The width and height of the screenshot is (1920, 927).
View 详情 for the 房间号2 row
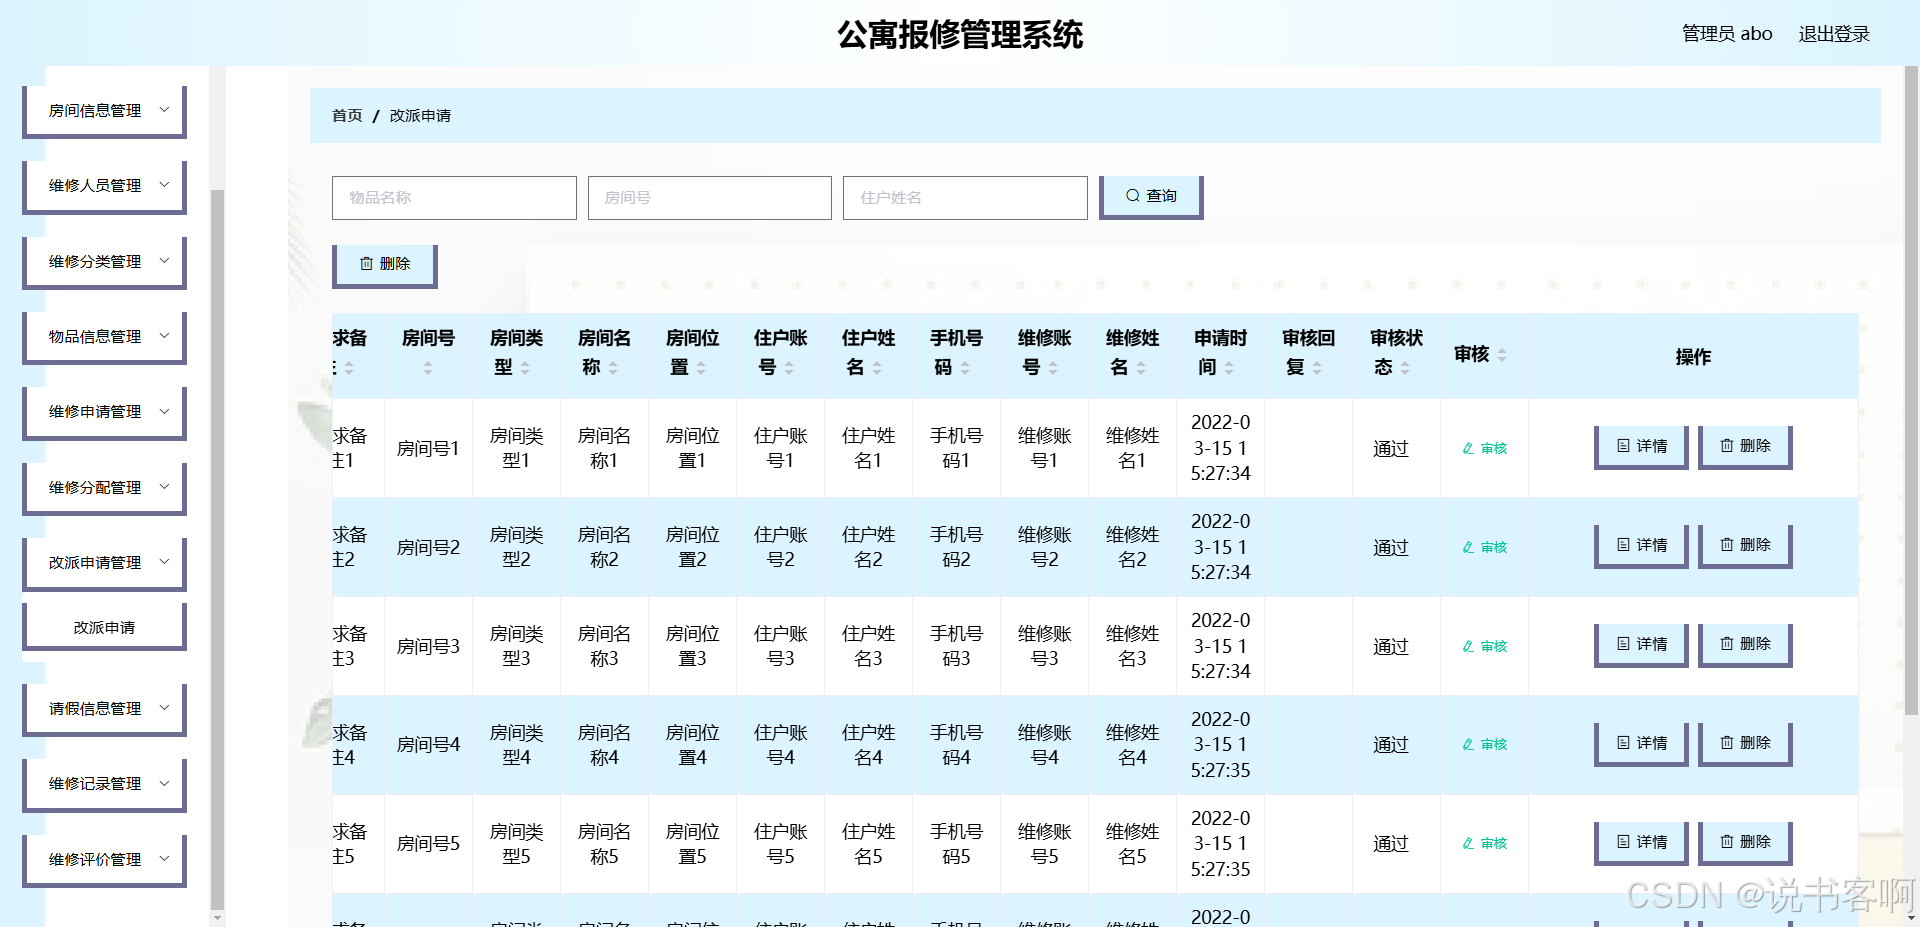pos(1641,546)
